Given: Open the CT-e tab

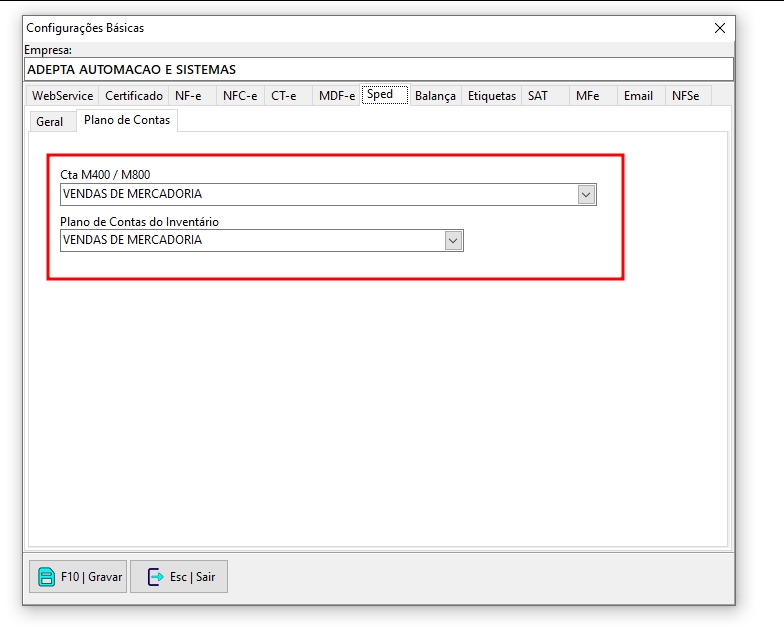Looking at the screenshot, I should click(x=284, y=96).
